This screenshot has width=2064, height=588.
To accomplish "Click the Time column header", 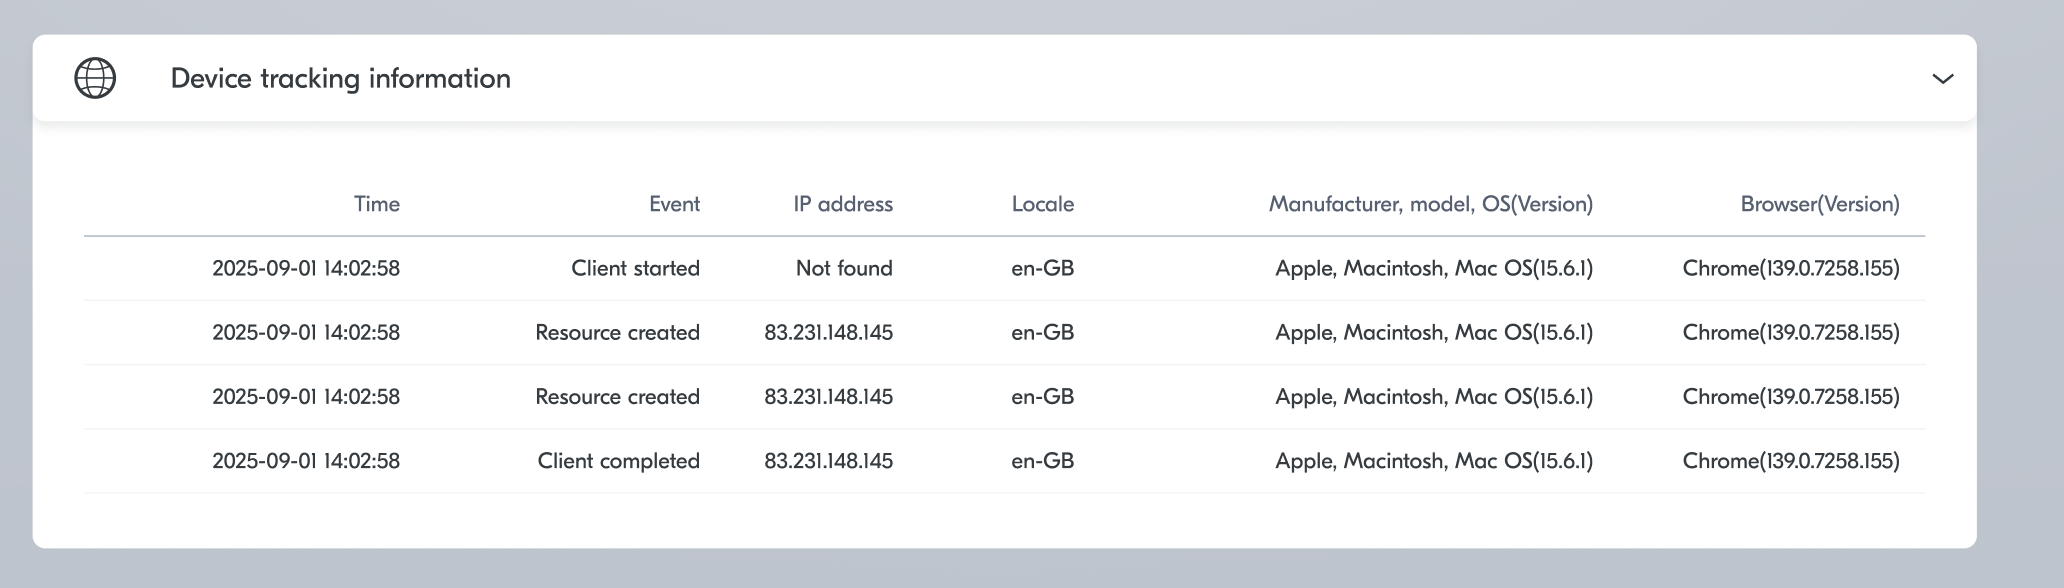I will click(x=376, y=204).
